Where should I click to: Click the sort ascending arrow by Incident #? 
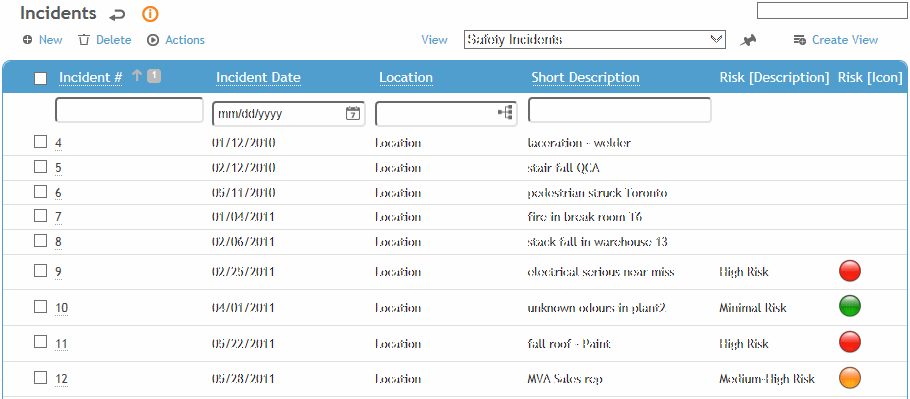point(136,75)
